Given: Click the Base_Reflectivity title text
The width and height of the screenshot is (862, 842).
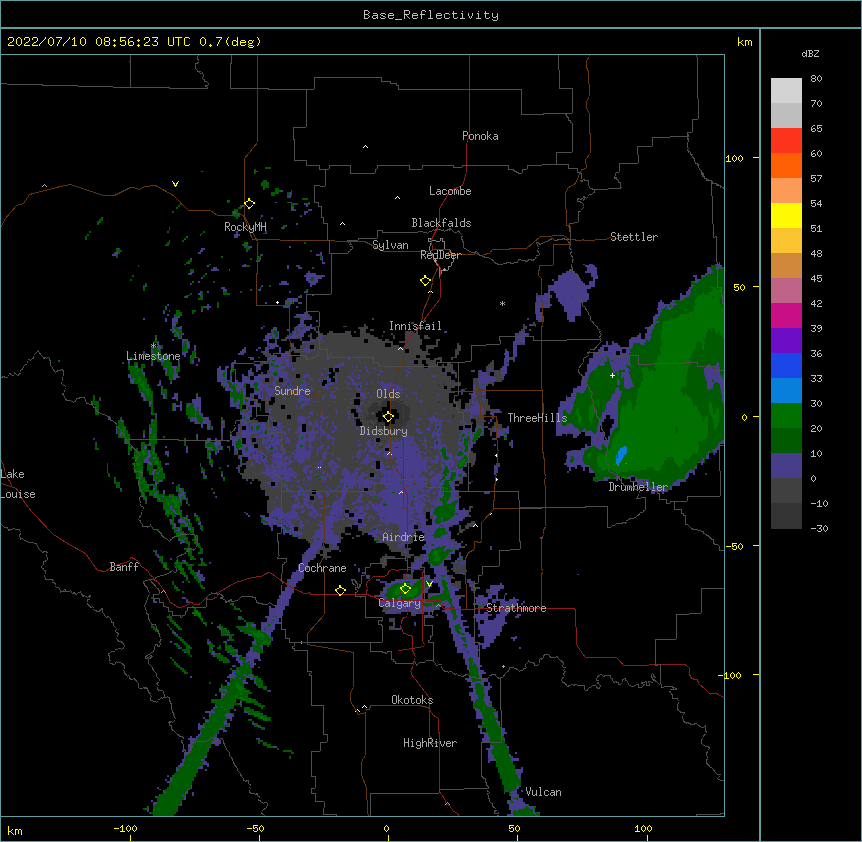Looking at the screenshot, I should pyautogui.click(x=431, y=15).
